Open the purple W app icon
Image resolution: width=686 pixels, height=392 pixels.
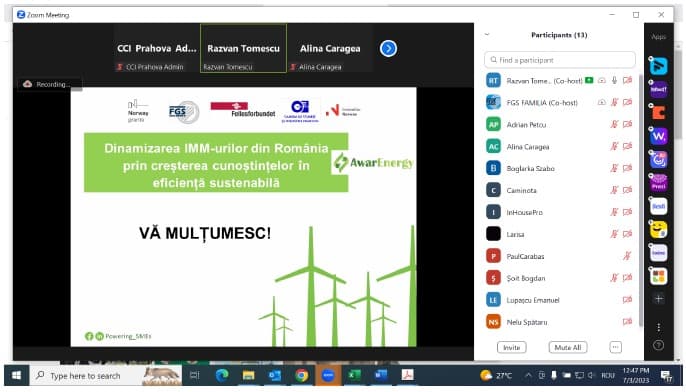(x=658, y=136)
